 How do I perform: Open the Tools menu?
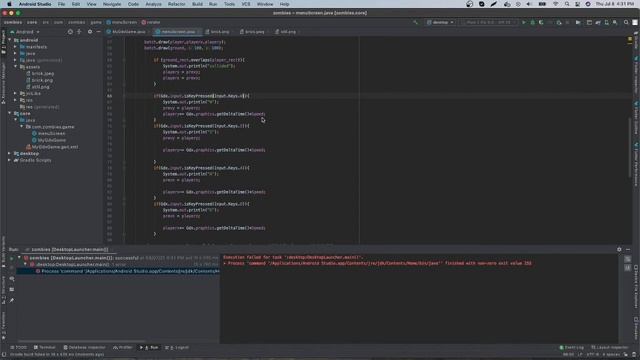(229, 4)
